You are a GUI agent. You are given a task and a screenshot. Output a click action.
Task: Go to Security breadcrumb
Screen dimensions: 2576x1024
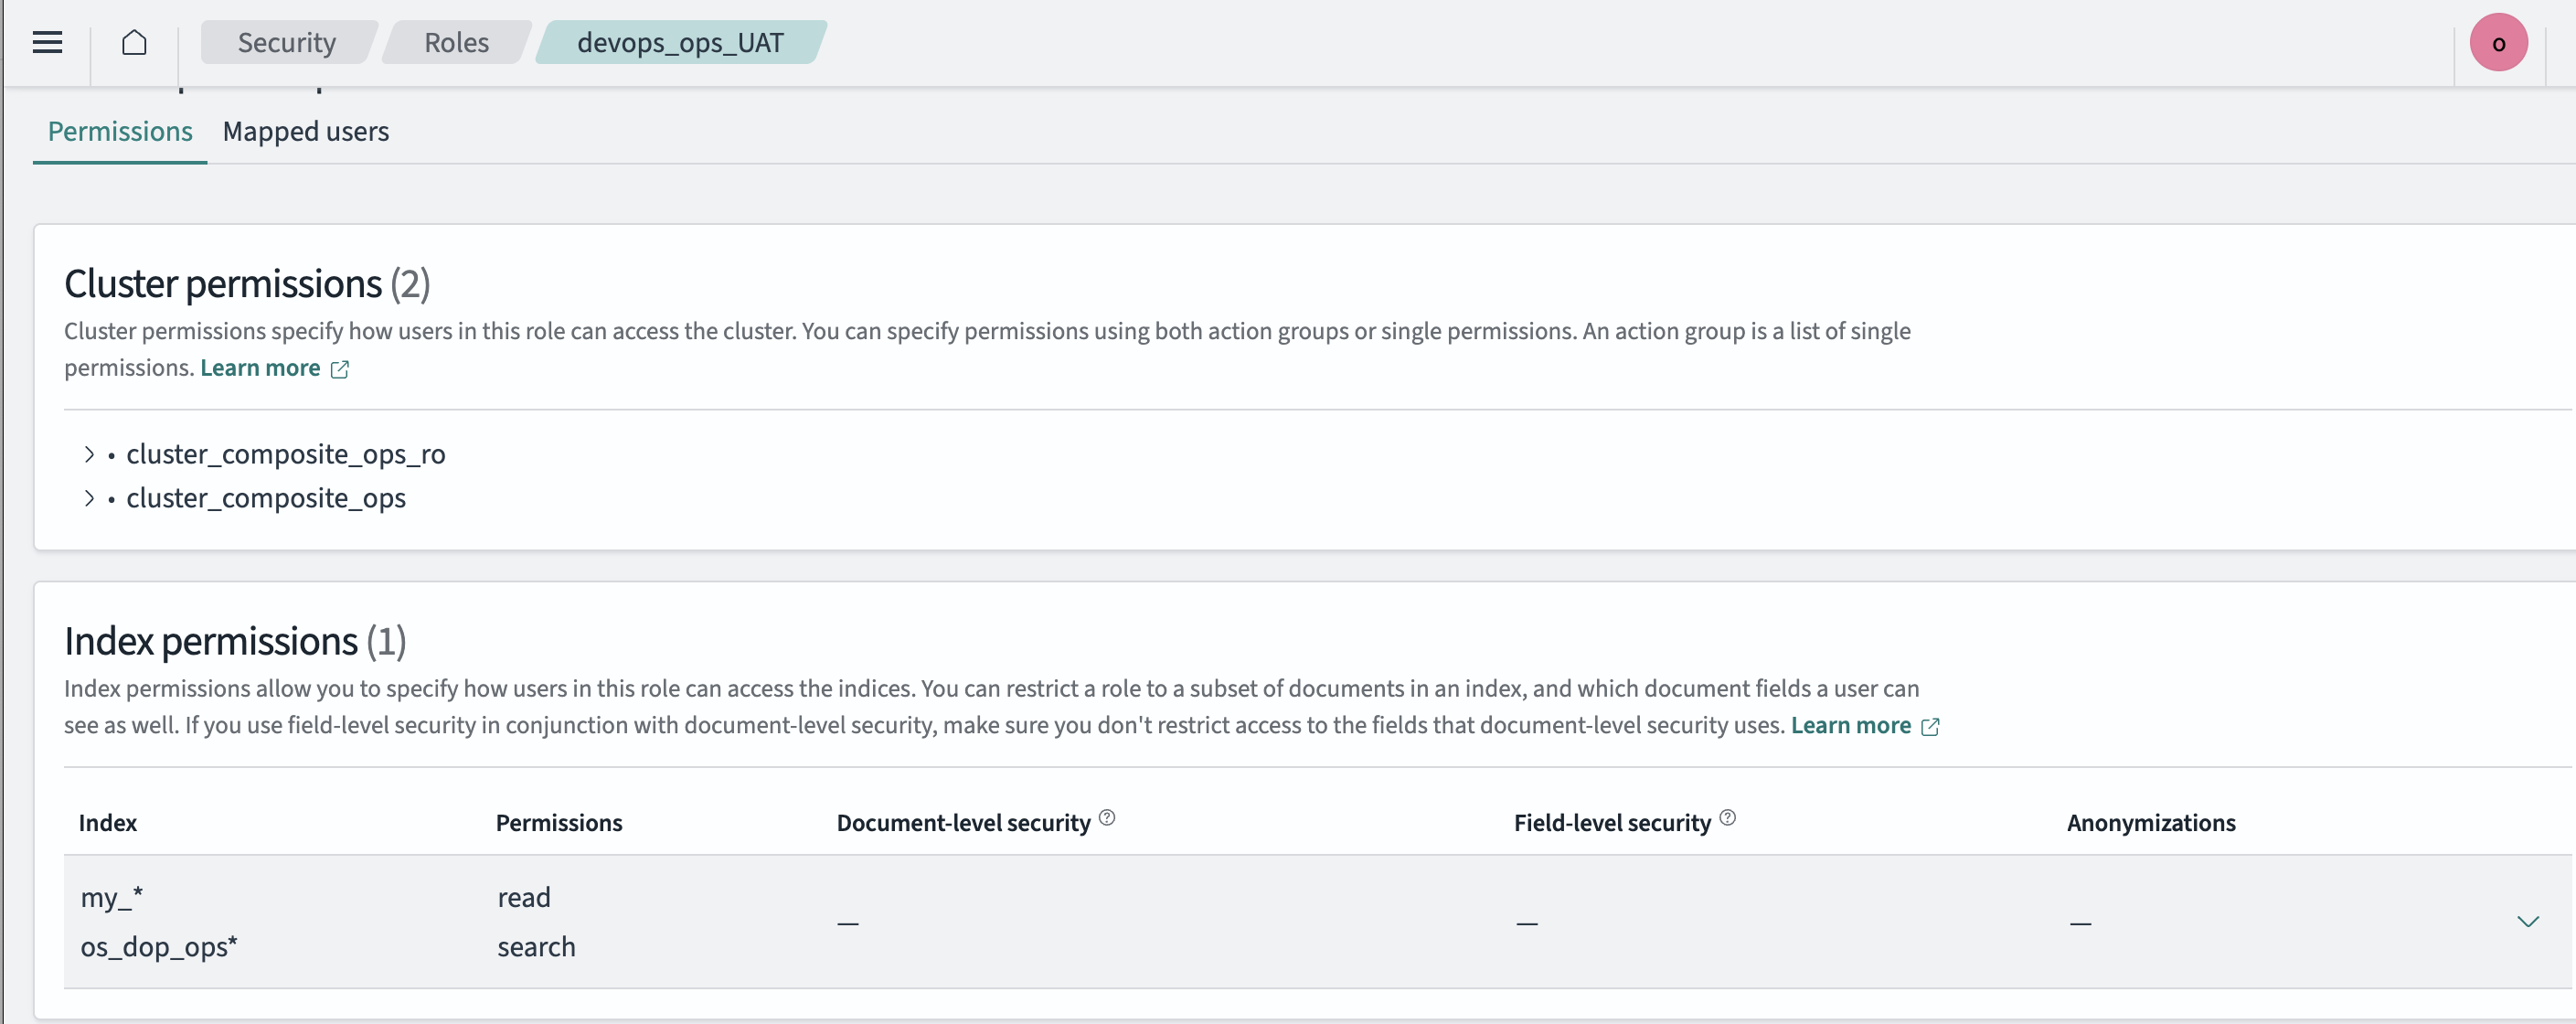tap(286, 42)
